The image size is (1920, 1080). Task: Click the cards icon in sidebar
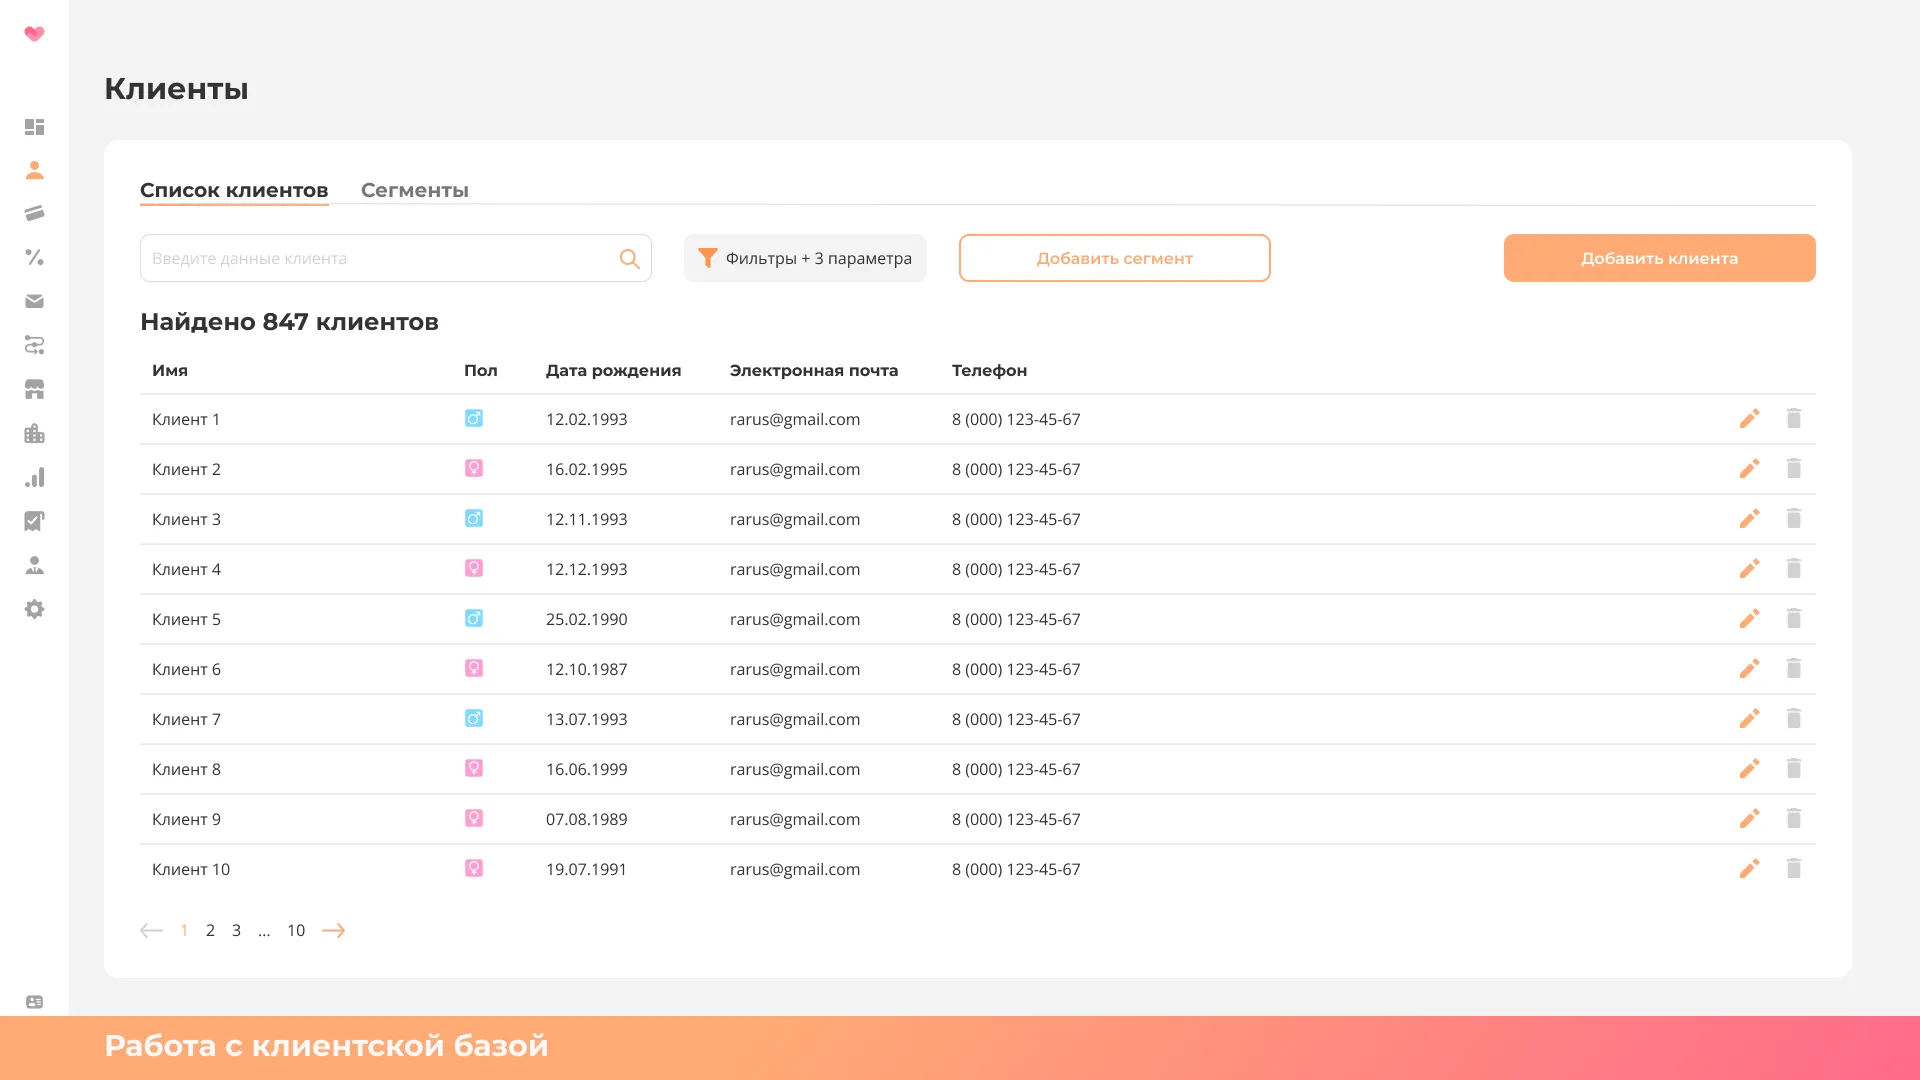pyautogui.click(x=34, y=213)
